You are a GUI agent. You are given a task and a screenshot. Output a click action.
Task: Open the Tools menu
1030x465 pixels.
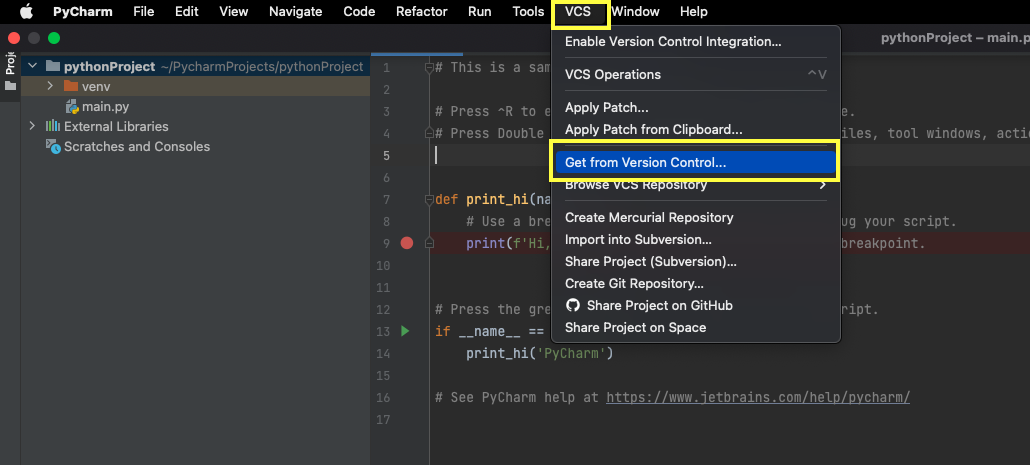click(x=528, y=11)
